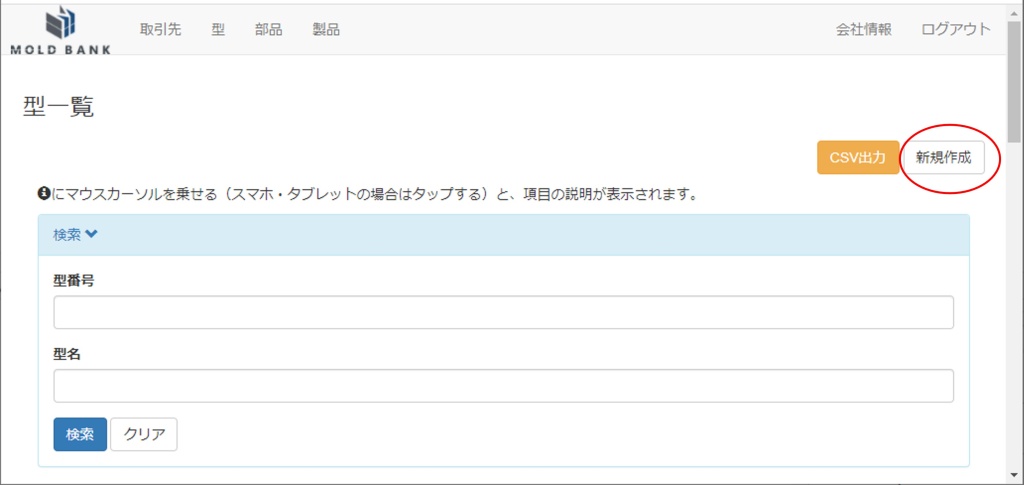Go to the 型 navigation item
The width and height of the screenshot is (1024, 485).
218,29
